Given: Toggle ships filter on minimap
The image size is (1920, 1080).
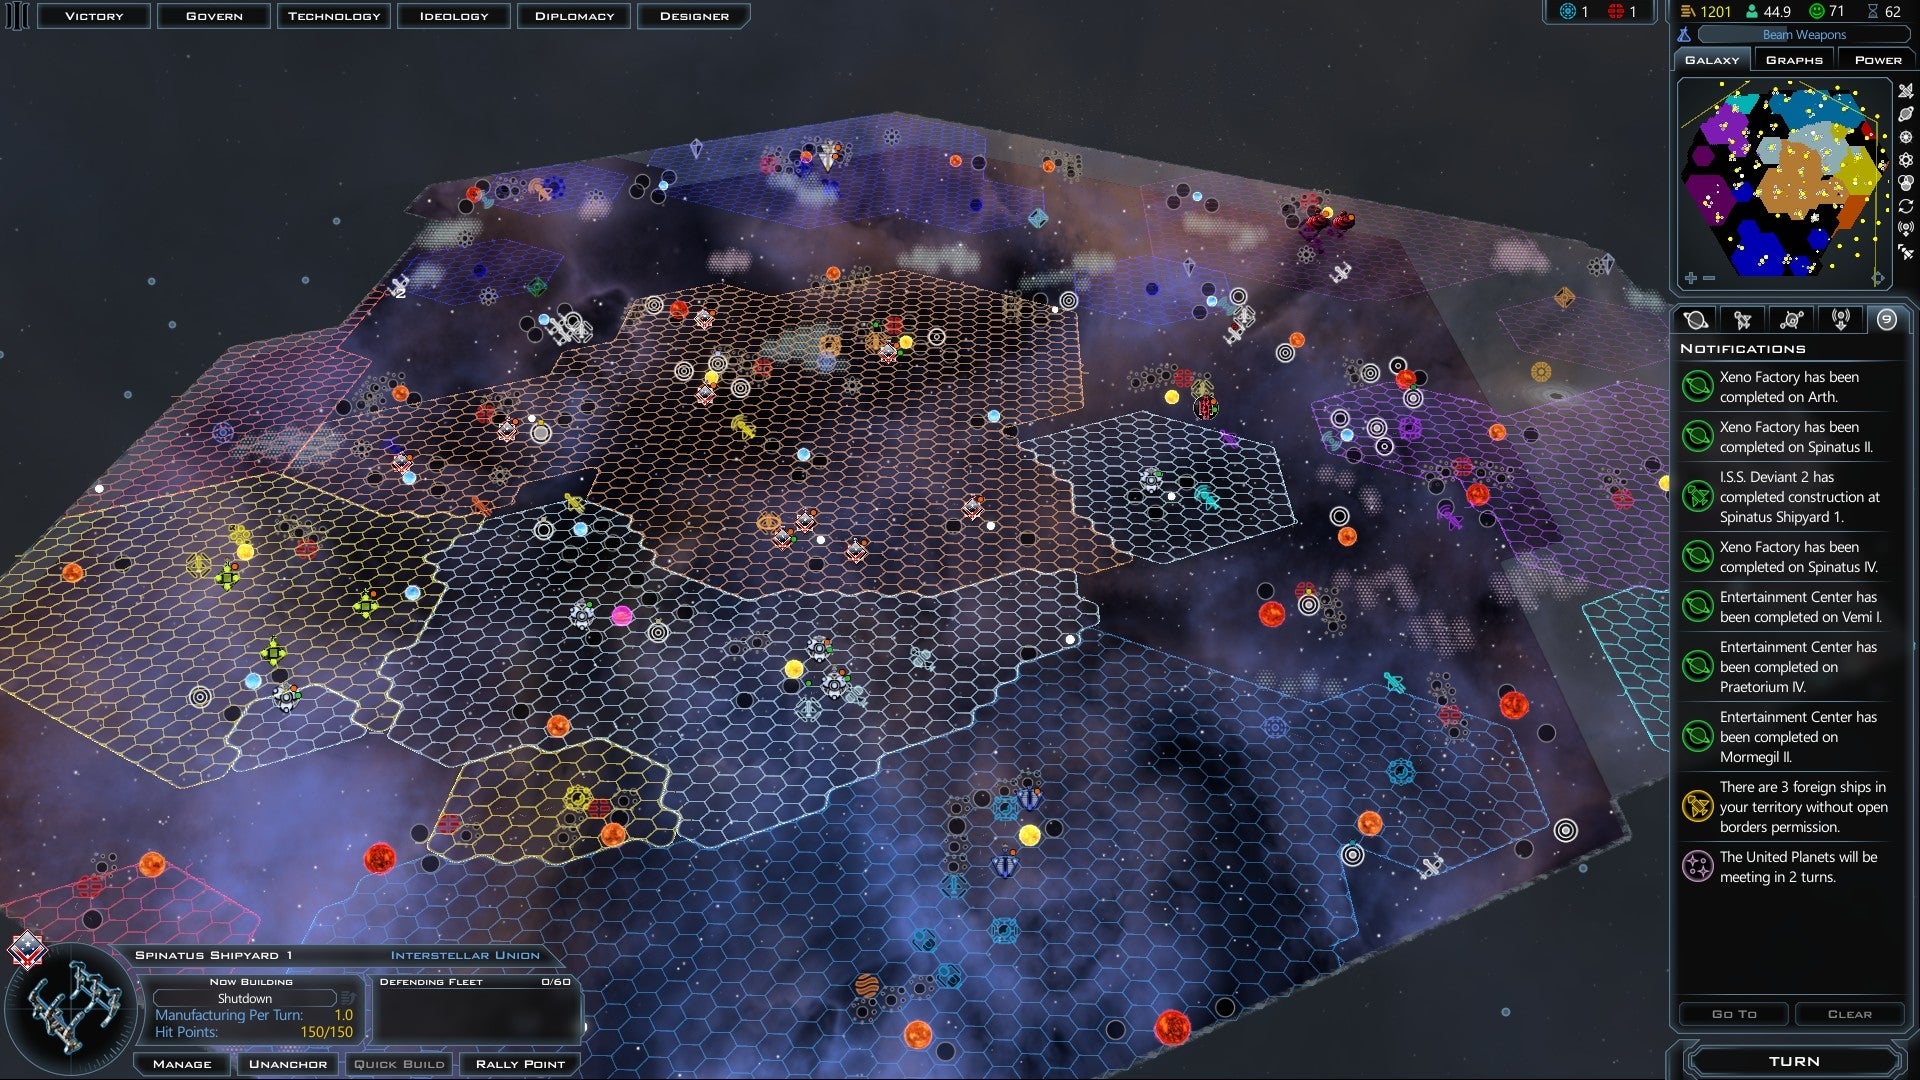Looking at the screenshot, I should coord(1906,91).
